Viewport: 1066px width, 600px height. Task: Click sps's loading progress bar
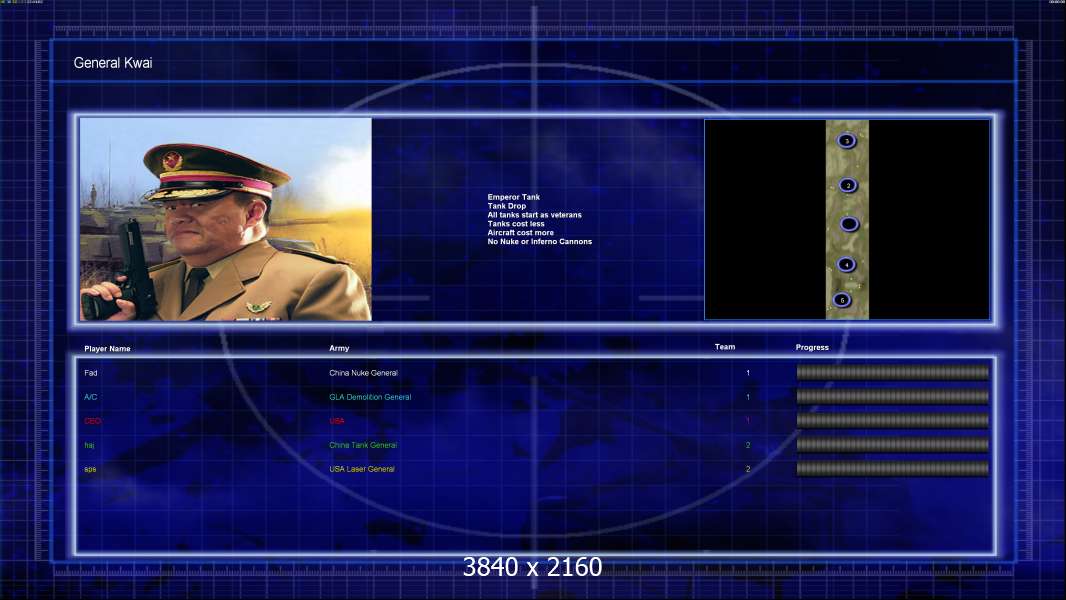coord(893,468)
